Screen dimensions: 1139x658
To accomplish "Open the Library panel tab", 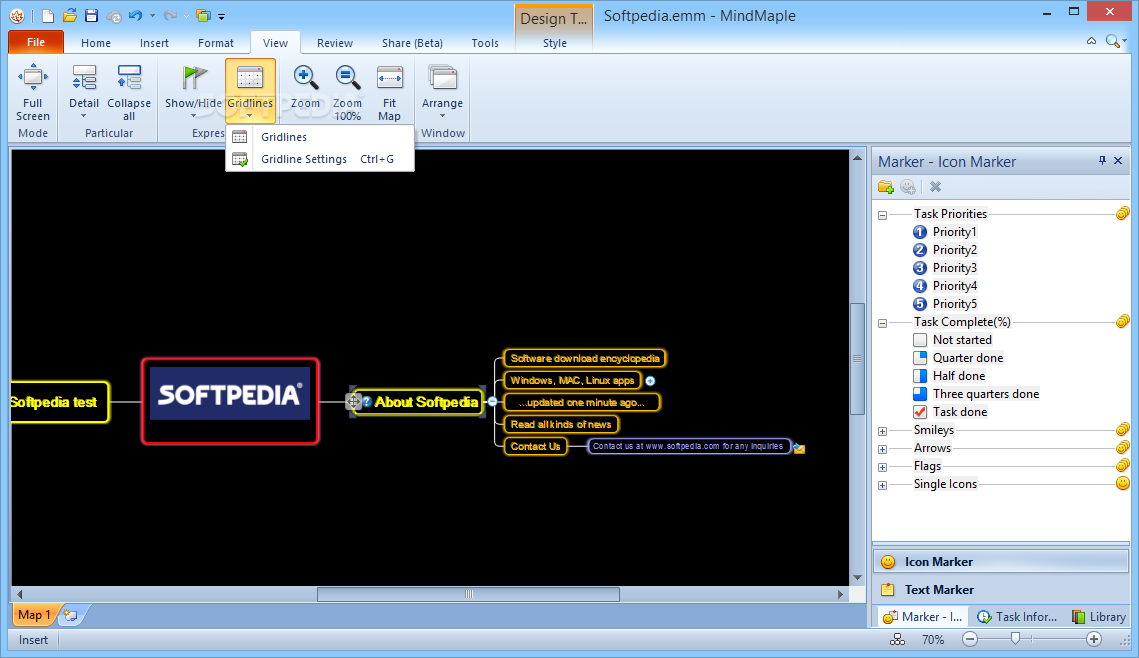I will coord(1098,617).
